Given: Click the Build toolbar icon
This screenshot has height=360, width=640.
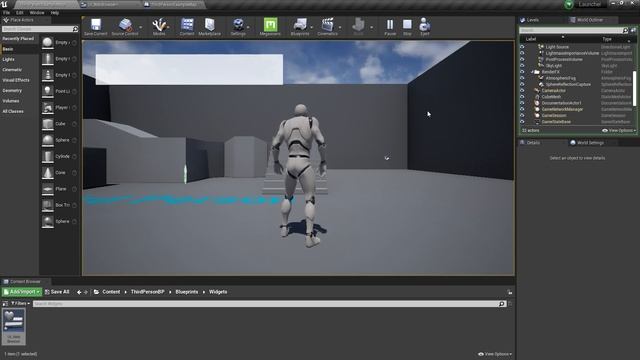Looking at the screenshot, I should [358, 24].
